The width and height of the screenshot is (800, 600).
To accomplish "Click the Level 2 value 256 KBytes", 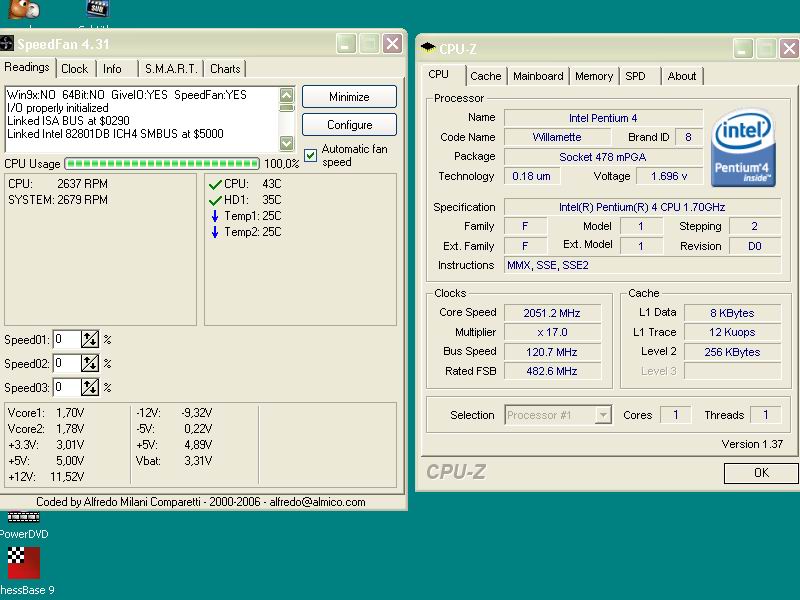I will click(x=732, y=352).
